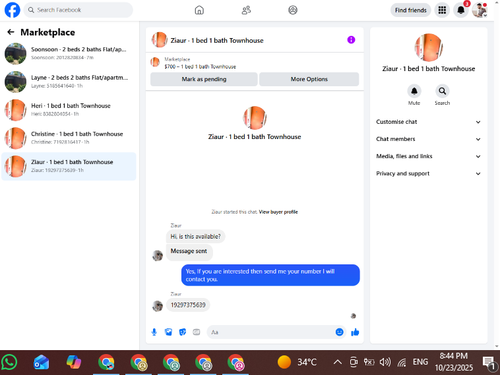500x375 pixels.
Task: Mute the conversation with bell icon
Action: click(x=414, y=91)
